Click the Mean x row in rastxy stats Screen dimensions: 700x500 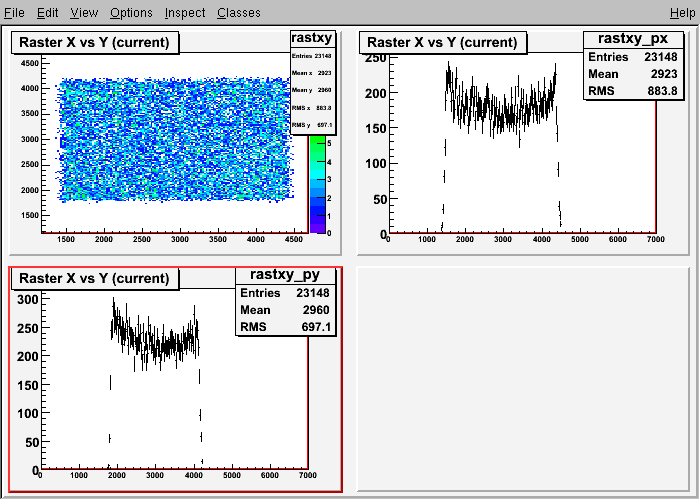tap(312, 73)
